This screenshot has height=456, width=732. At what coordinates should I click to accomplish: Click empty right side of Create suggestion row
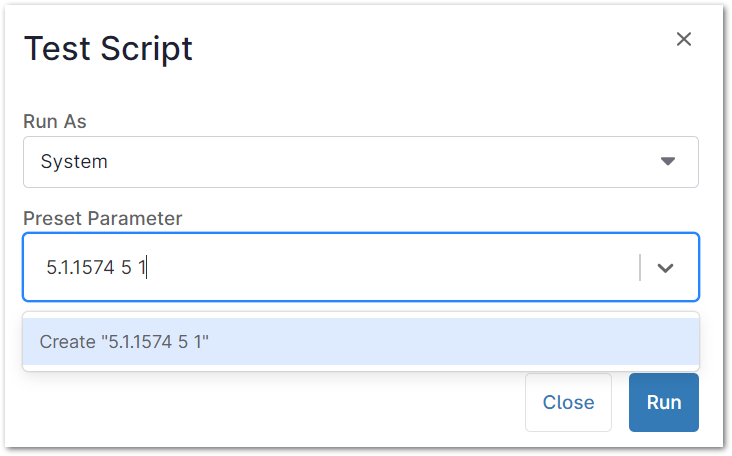click(x=500, y=342)
